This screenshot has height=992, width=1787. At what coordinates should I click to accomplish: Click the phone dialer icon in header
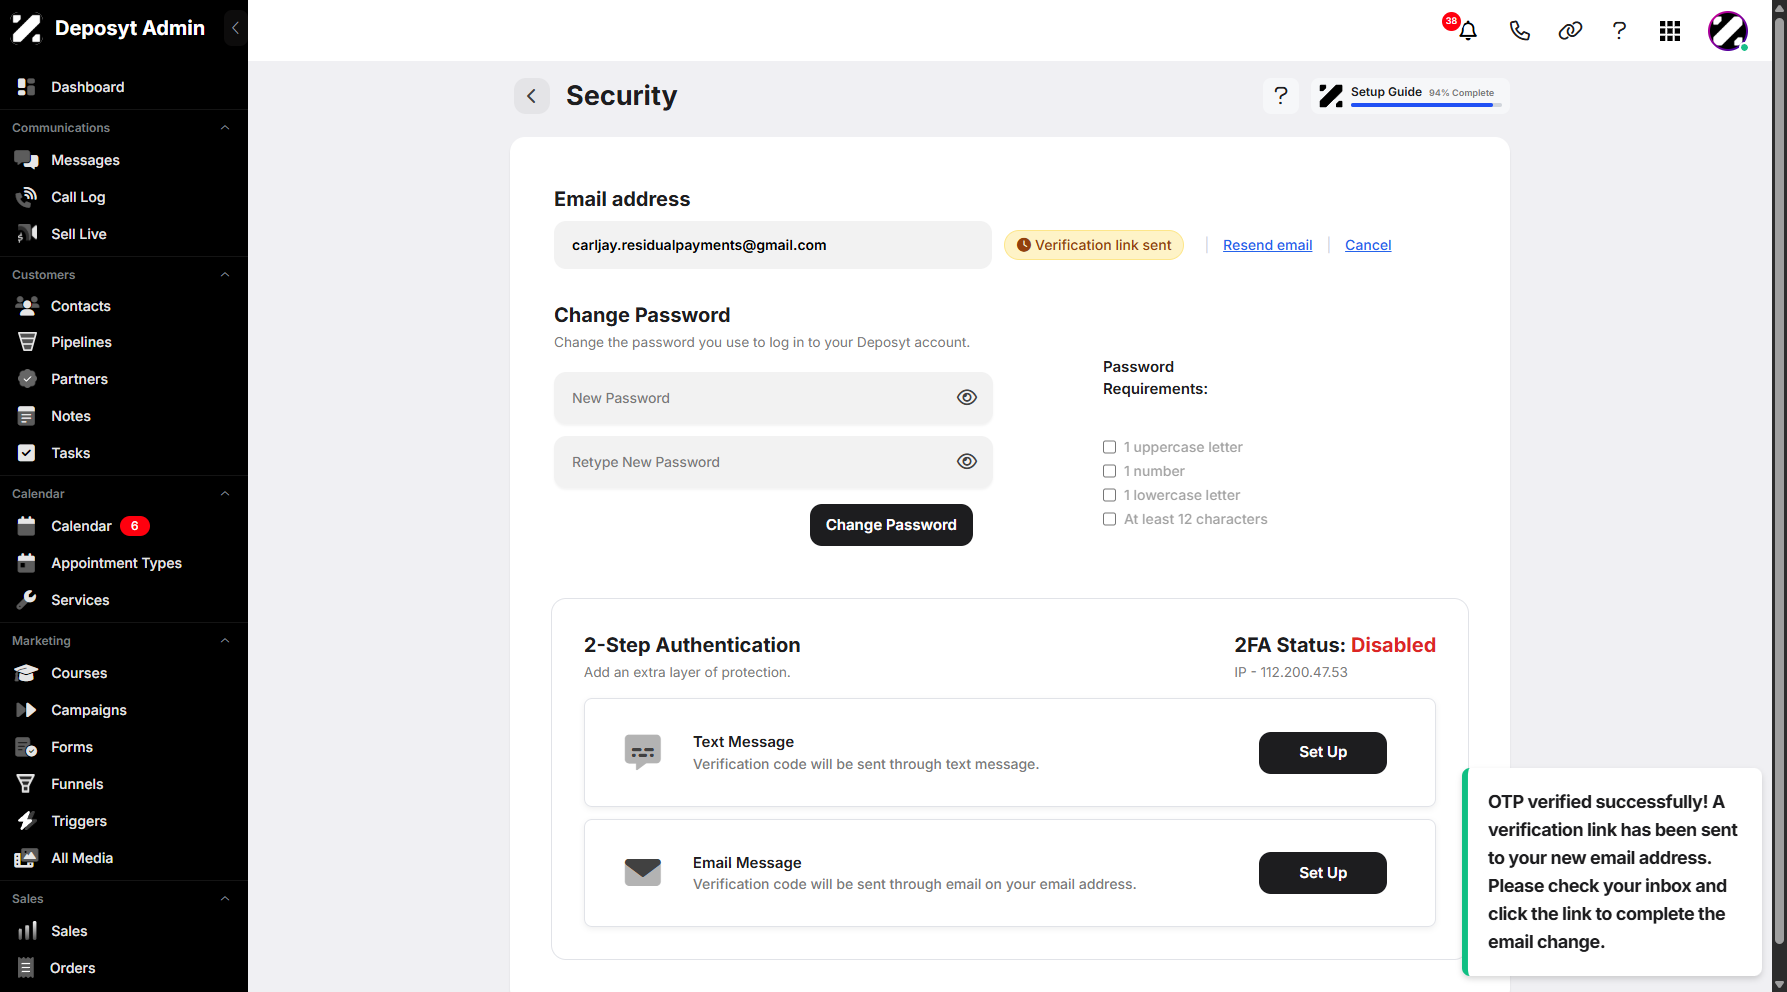(1519, 31)
